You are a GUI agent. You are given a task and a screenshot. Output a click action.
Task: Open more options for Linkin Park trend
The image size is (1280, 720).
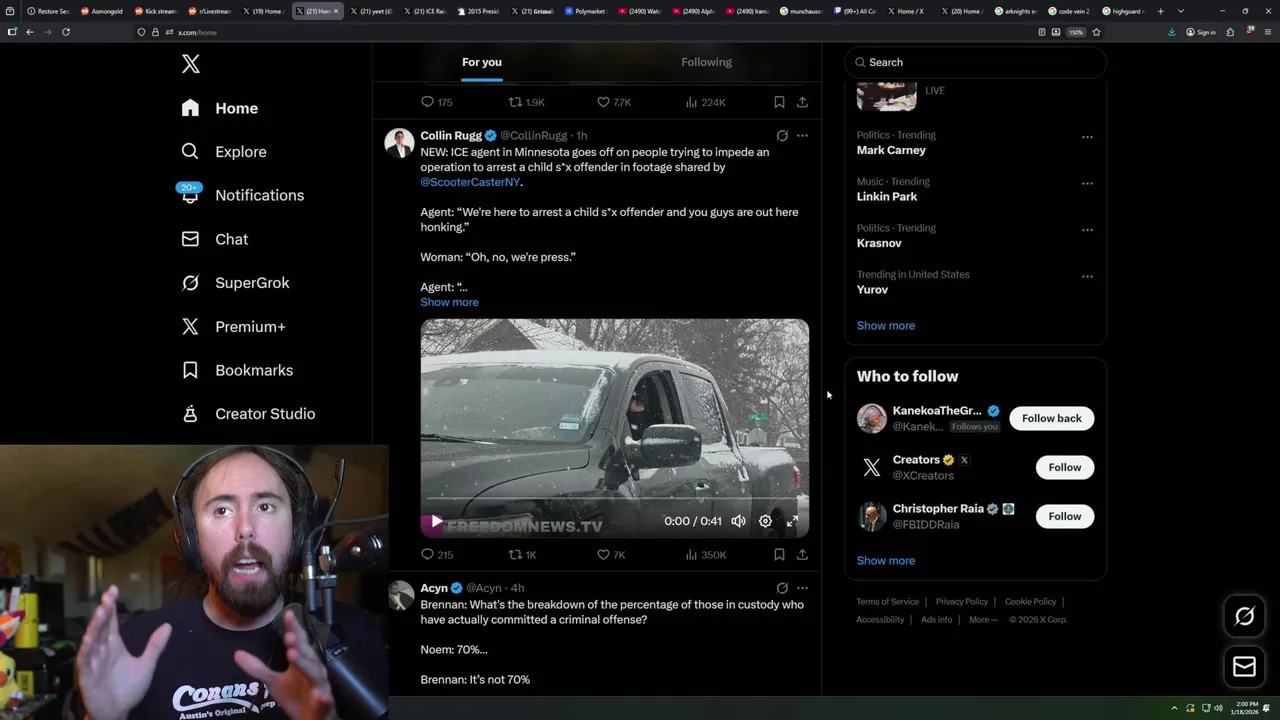1087,183
